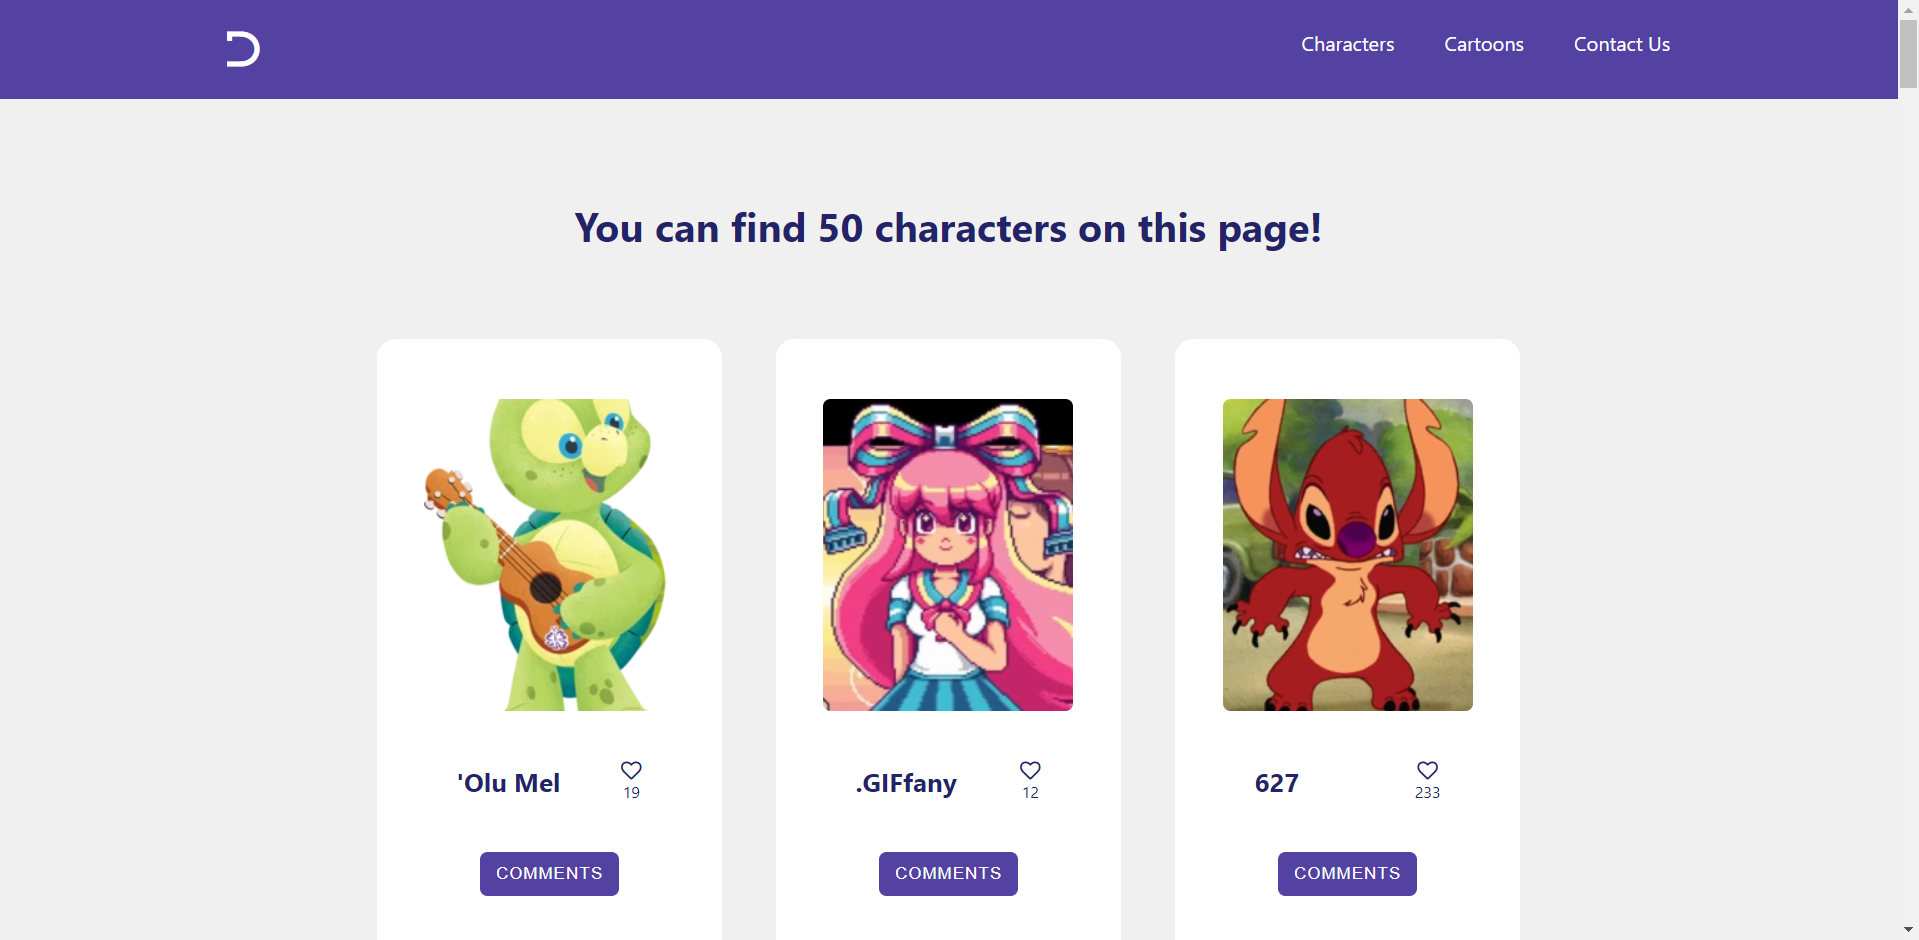Open the Contact Us link
1919x940 pixels.
[1621, 45]
